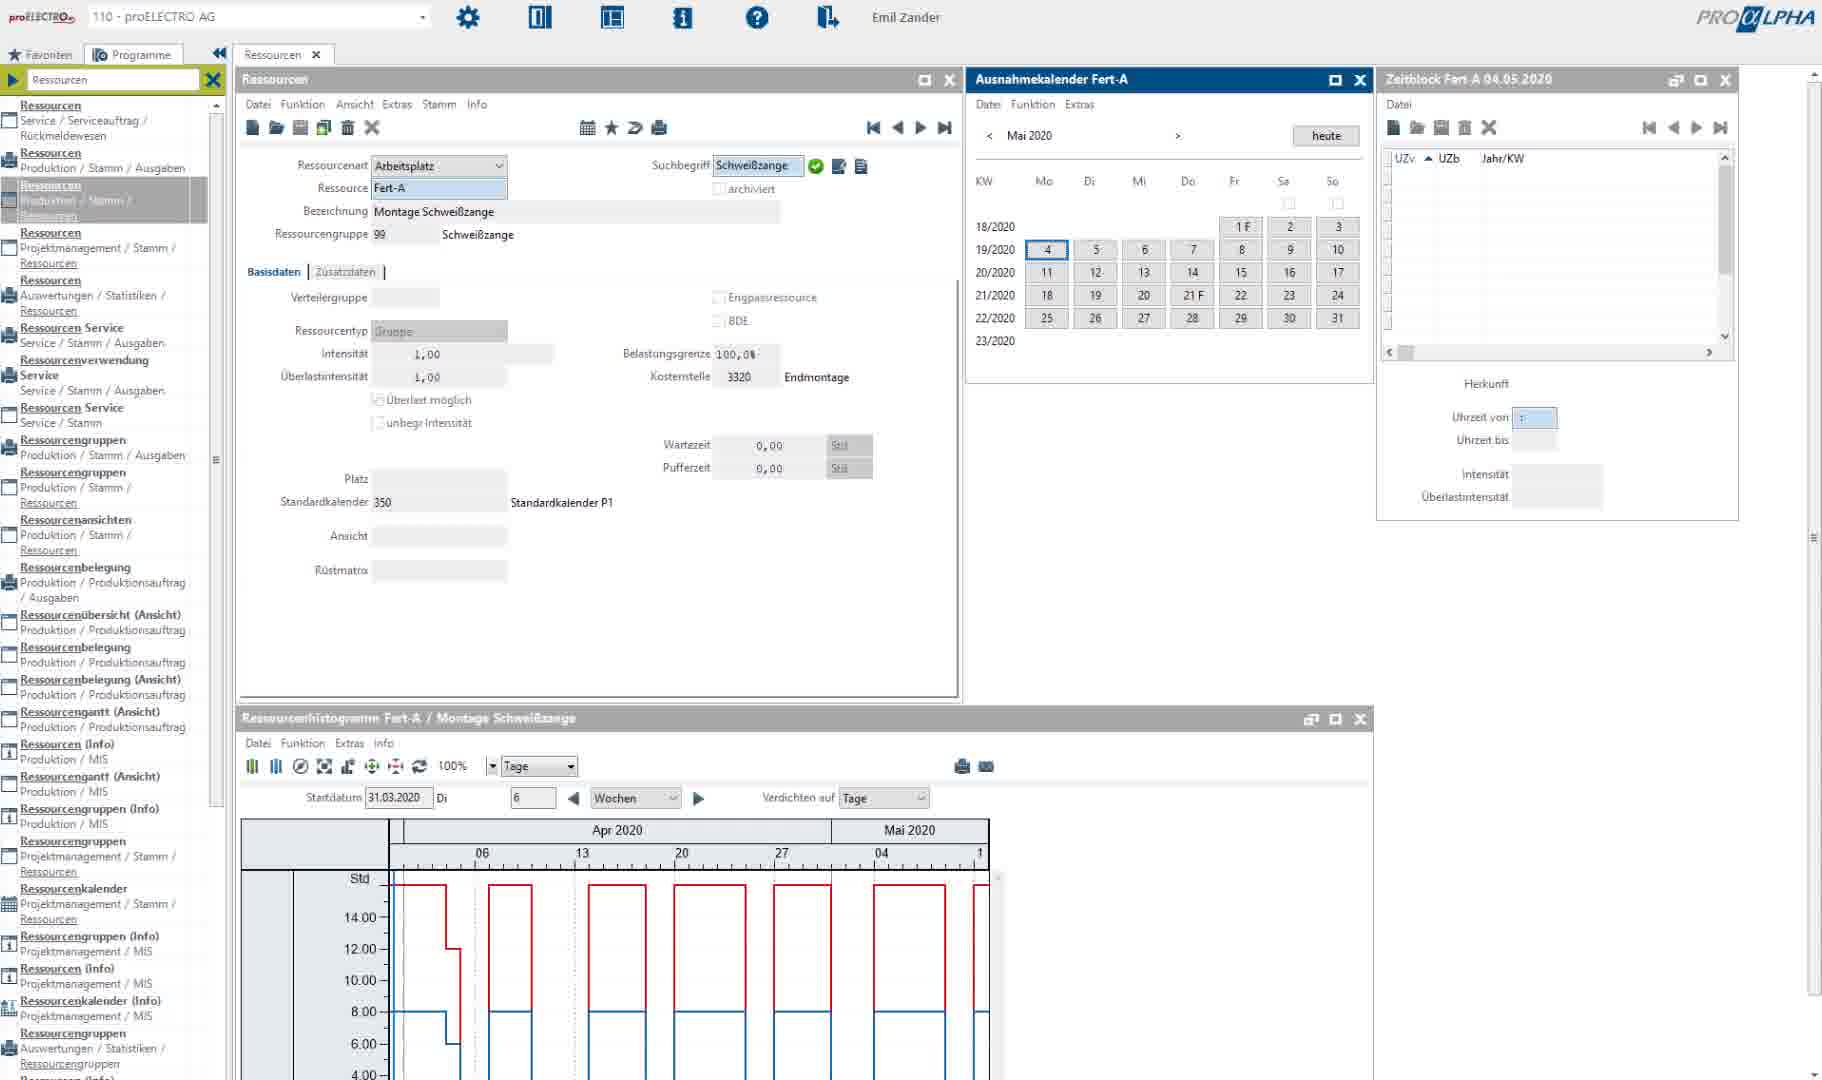Click green bars icon in histogram toolbar
Viewport: 1822px width, 1080px height.
click(x=252, y=766)
